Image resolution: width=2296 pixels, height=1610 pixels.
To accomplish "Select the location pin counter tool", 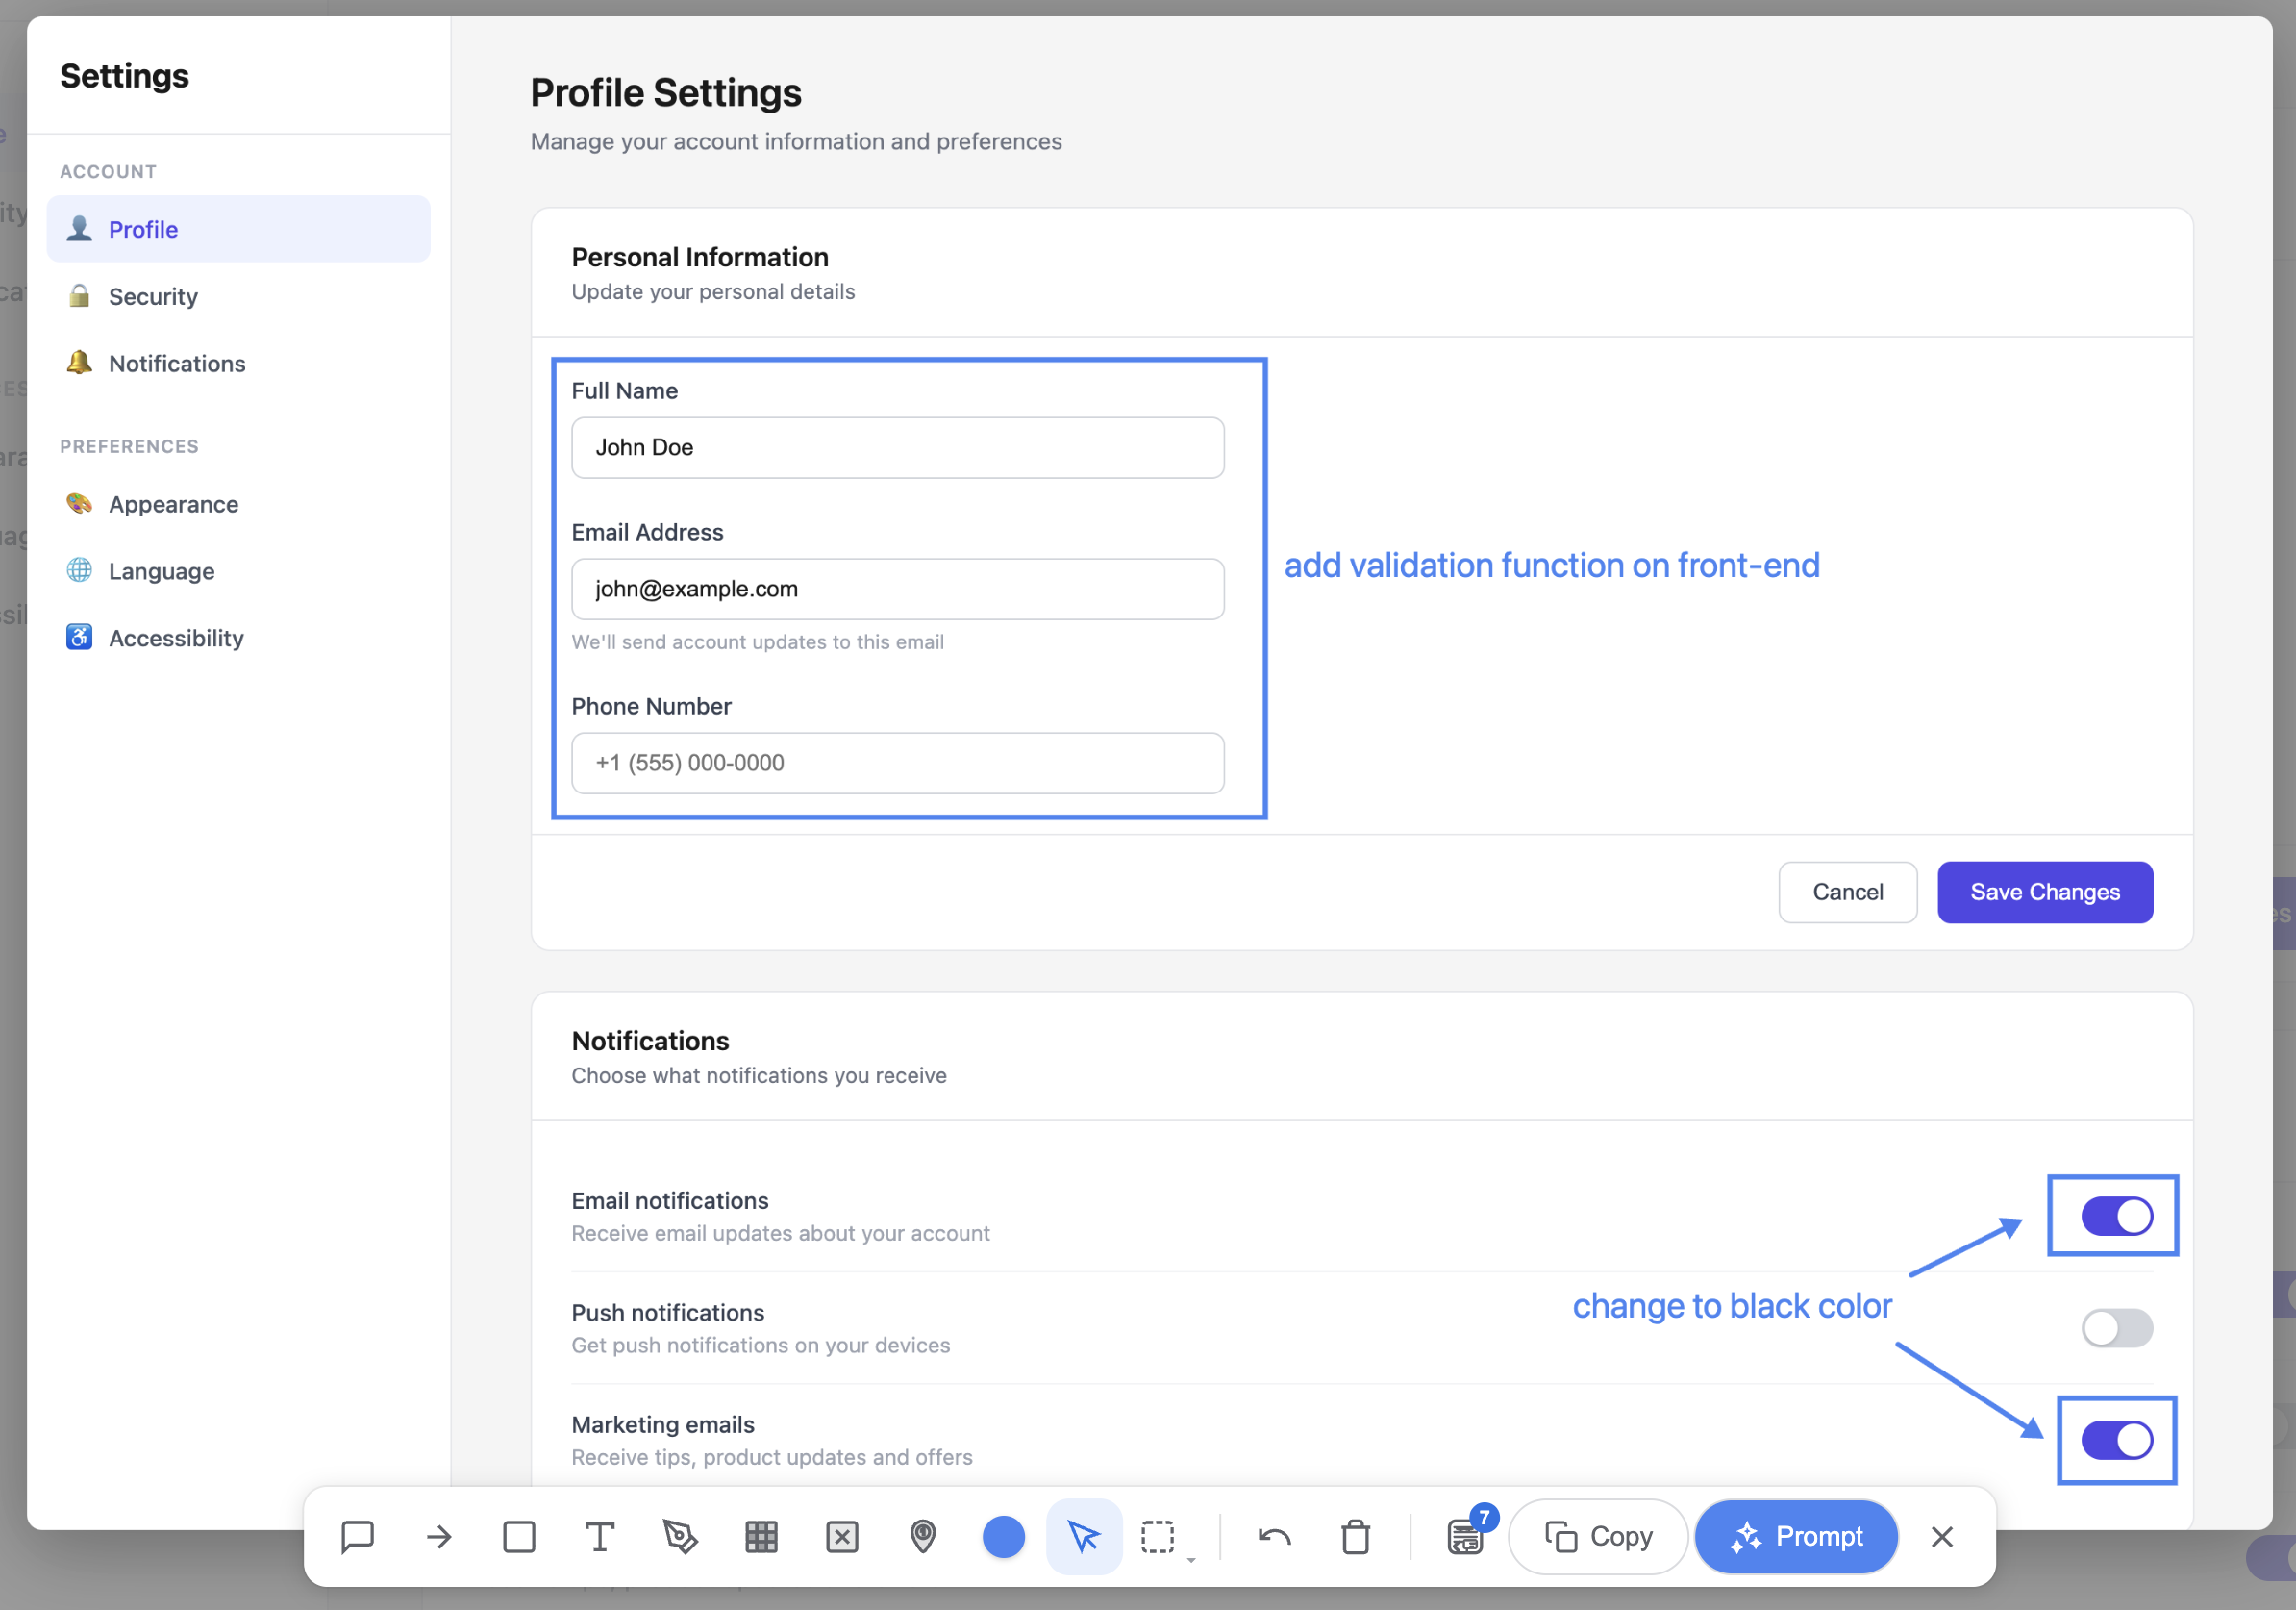I will [x=923, y=1537].
